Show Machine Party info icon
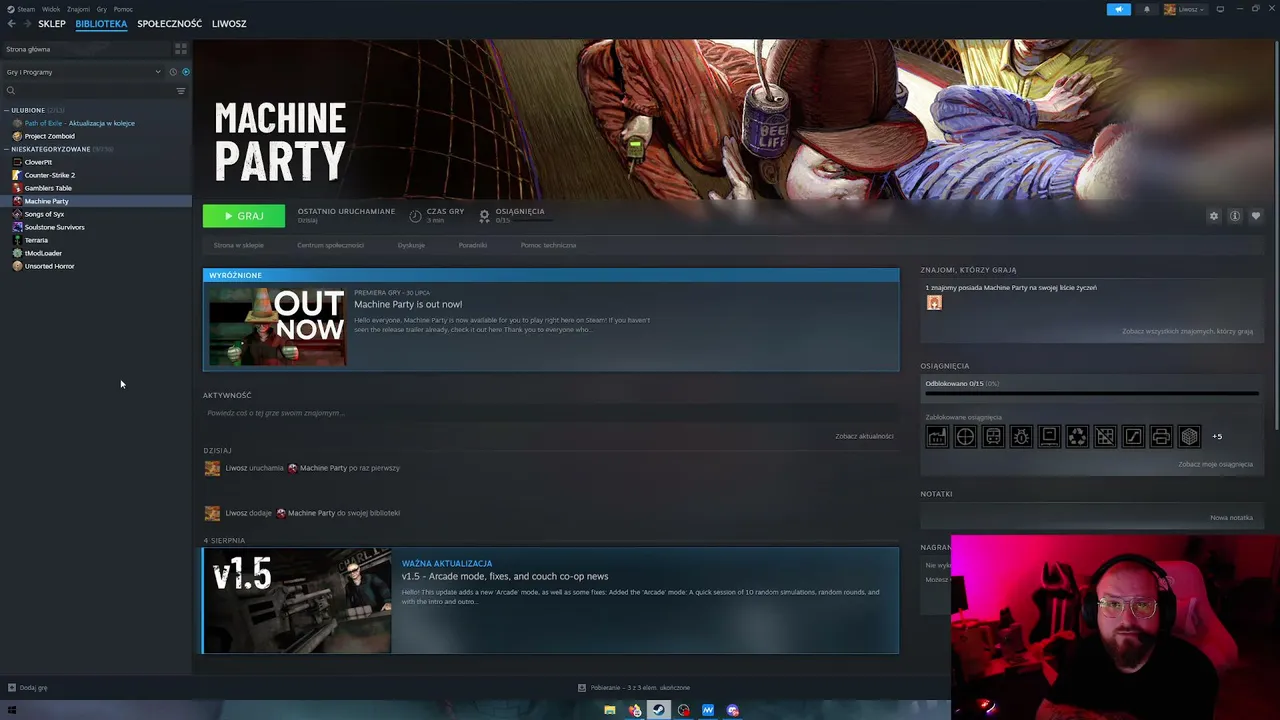The image size is (1280, 720). pos(1235,216)
